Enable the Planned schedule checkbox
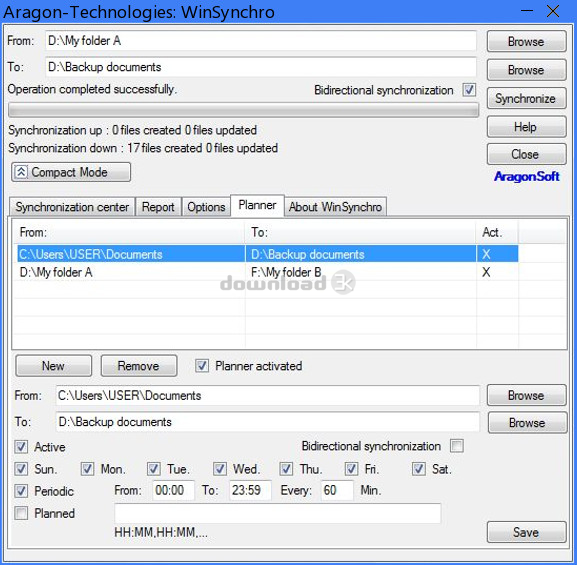 [21, 513]
